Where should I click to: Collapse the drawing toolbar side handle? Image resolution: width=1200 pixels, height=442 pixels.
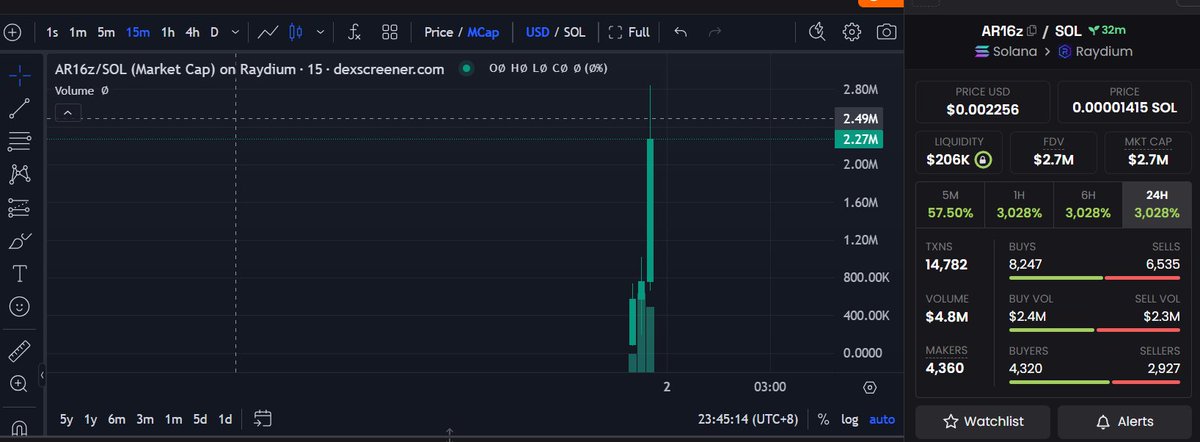42,376
